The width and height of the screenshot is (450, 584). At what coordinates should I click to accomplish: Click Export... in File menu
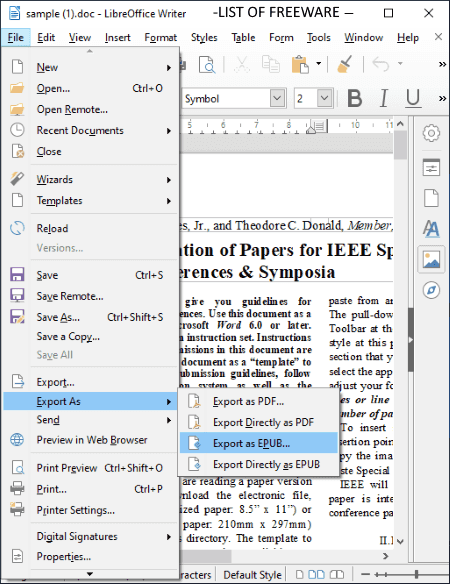(91, 382)
